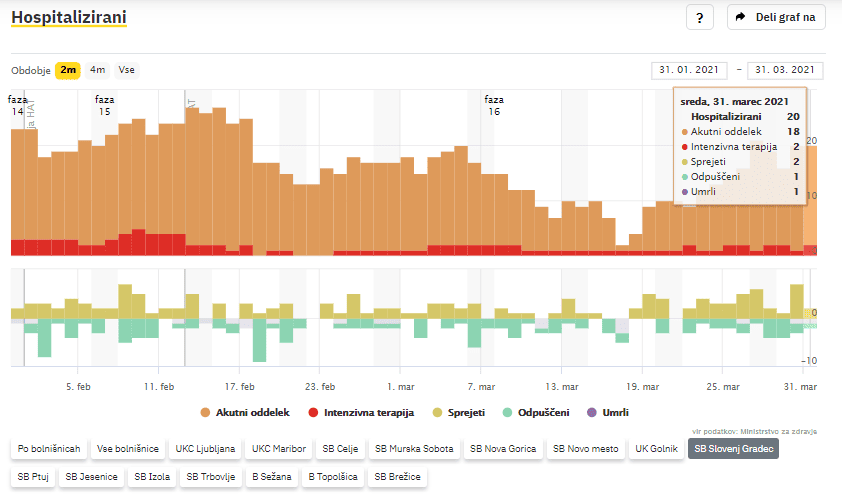
Task: Select the Vse bolnišnice filter
Action: click(x=128, y=450)
